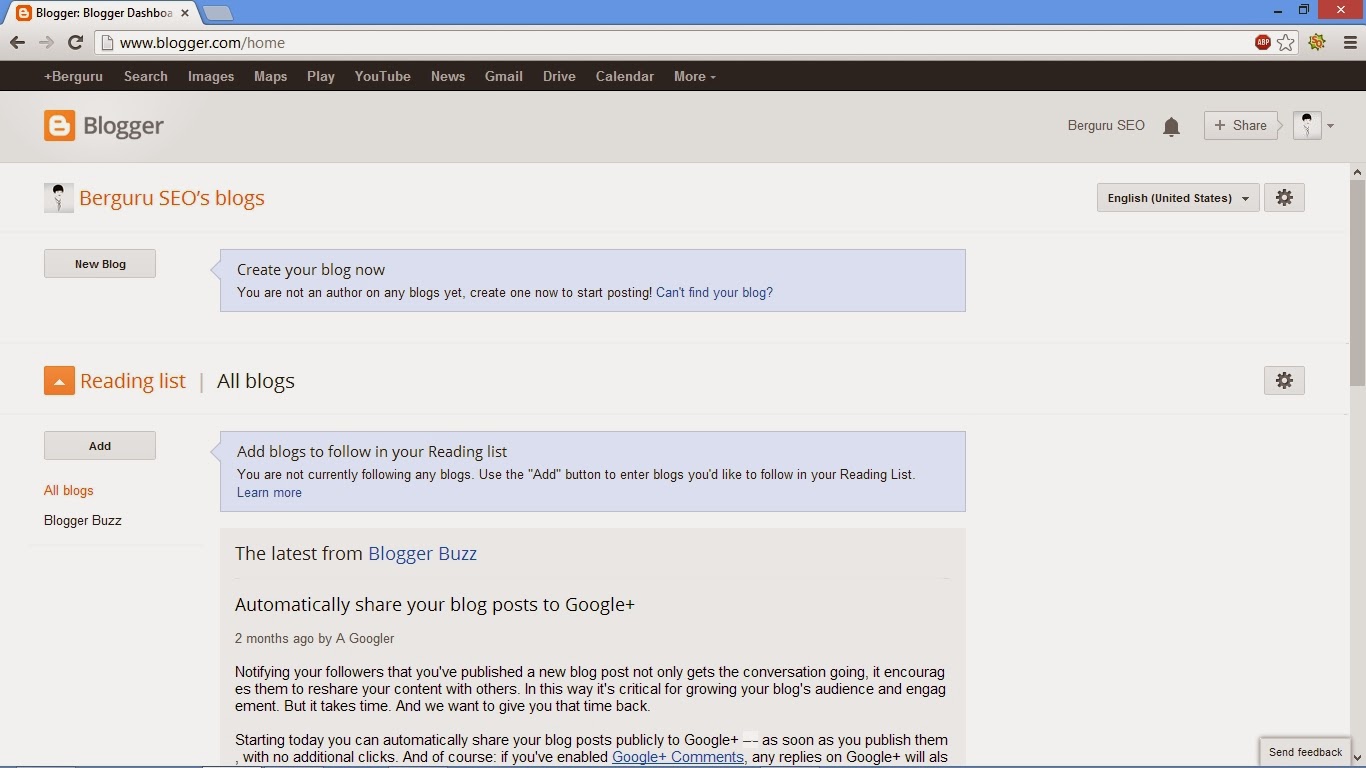The image size is (1366, 768).
Task: Click the + Share button
Action: (1240, 125)
